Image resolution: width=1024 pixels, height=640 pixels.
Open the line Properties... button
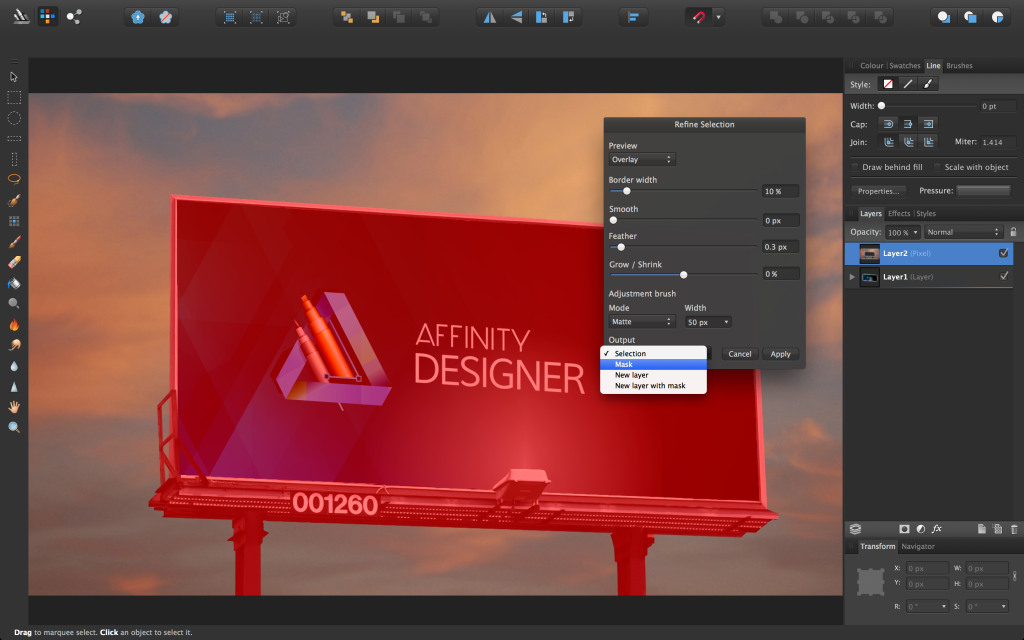point(878,191)
